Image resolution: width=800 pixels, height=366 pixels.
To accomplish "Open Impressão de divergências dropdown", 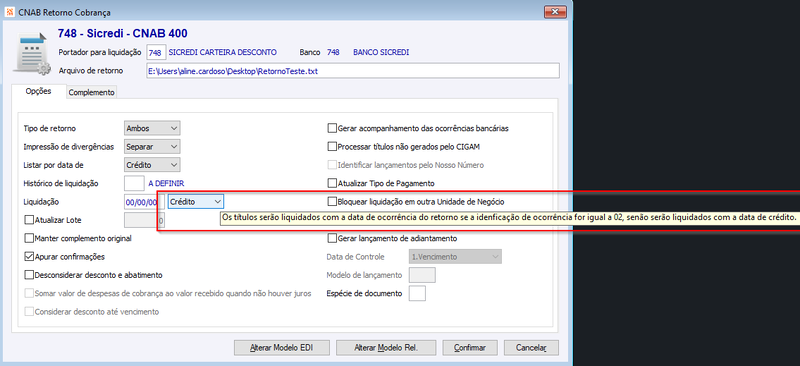I will coord(152,147).
